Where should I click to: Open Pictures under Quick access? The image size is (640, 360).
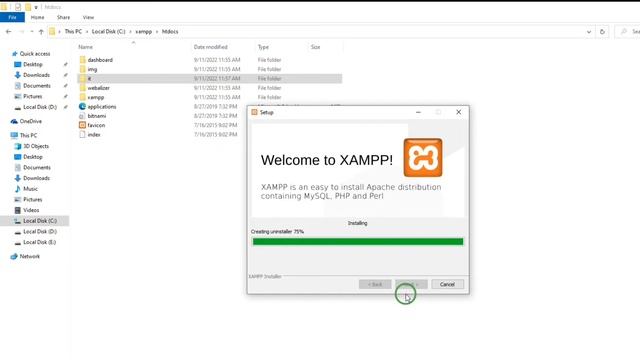pos(33,96)
